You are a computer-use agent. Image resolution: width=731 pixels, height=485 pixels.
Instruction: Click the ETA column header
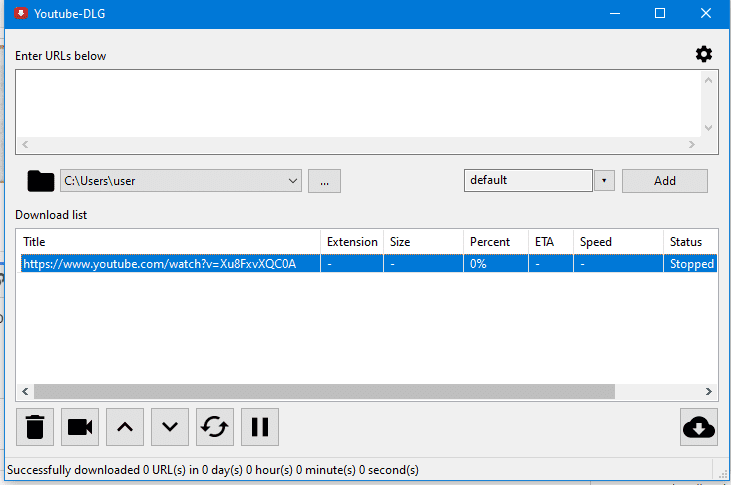click(551, 242)
